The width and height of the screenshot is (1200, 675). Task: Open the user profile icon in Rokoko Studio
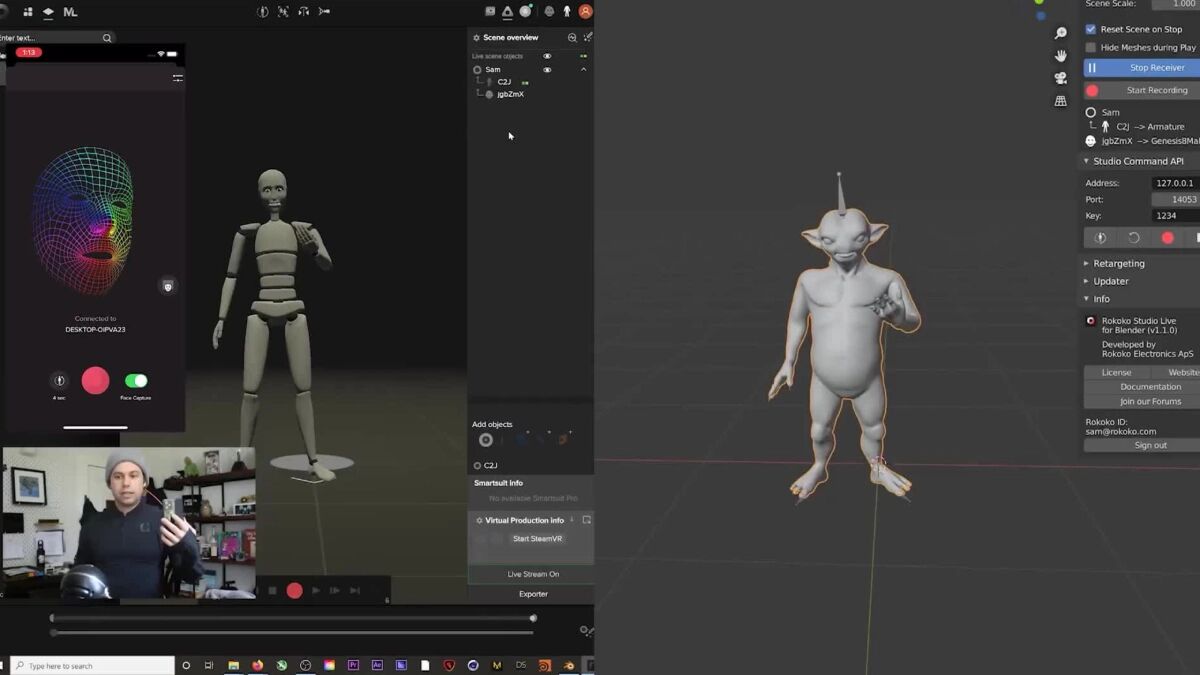pos(585,11)
